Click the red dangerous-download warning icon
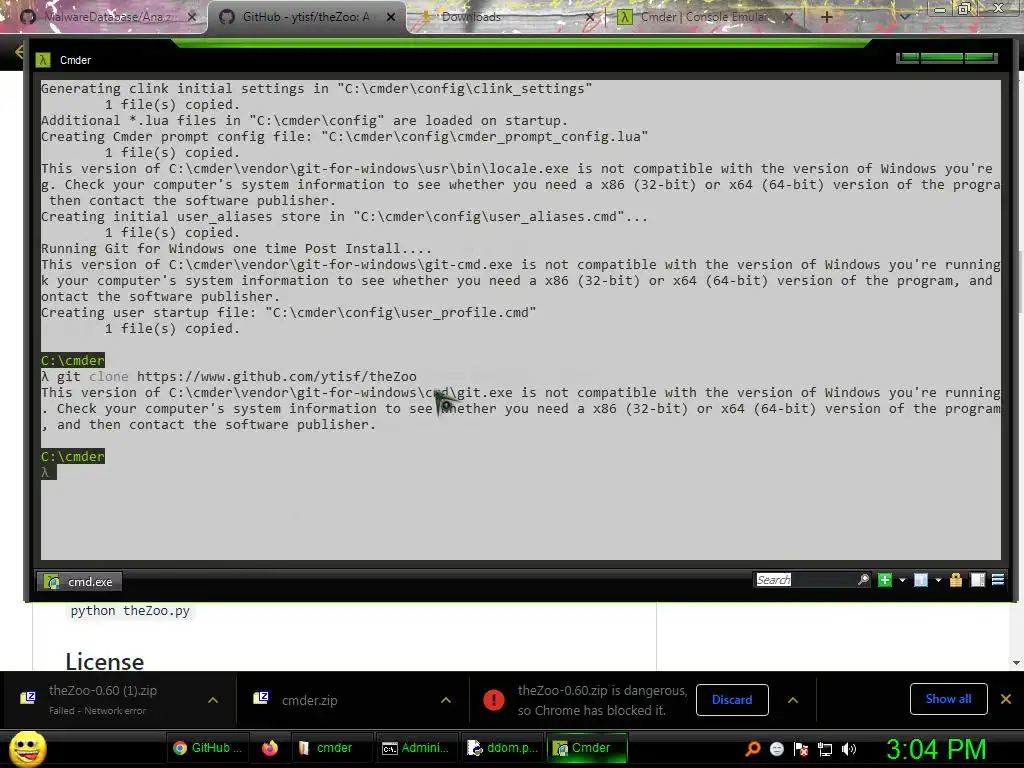Screen dimensions: 1024x768 tap(494, 700)
